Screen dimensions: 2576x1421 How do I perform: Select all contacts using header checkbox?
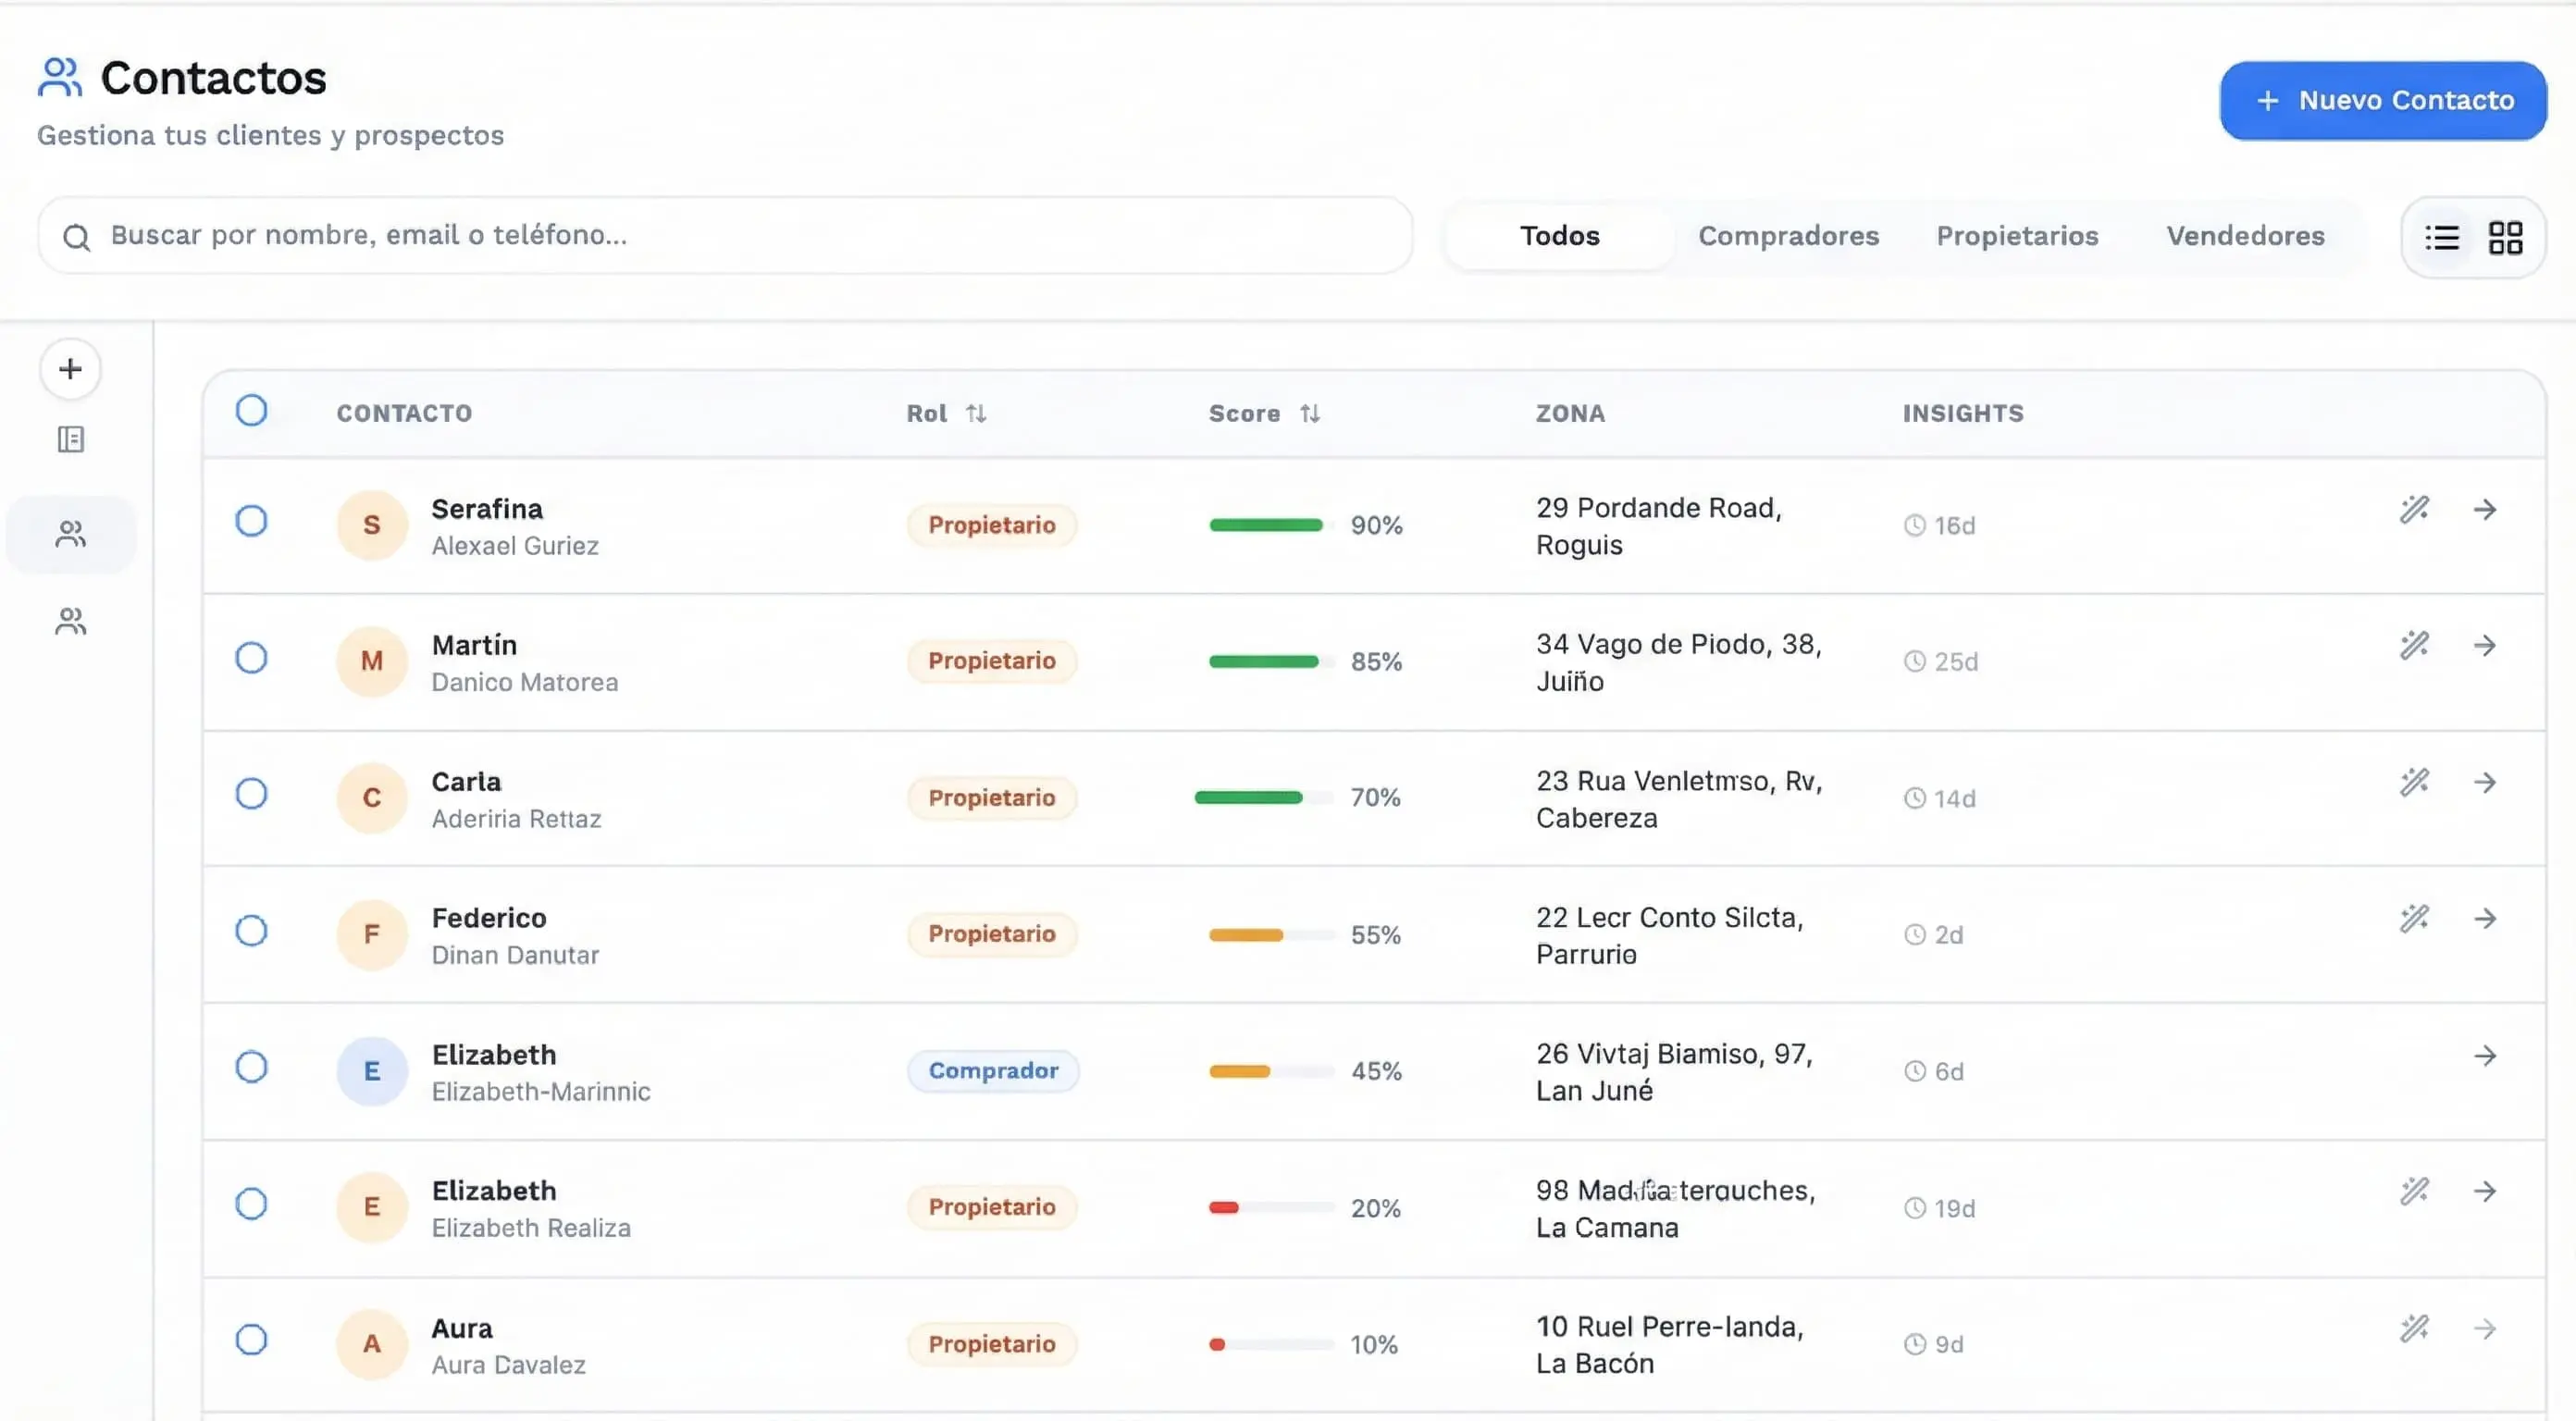click(x=251, y=410)
